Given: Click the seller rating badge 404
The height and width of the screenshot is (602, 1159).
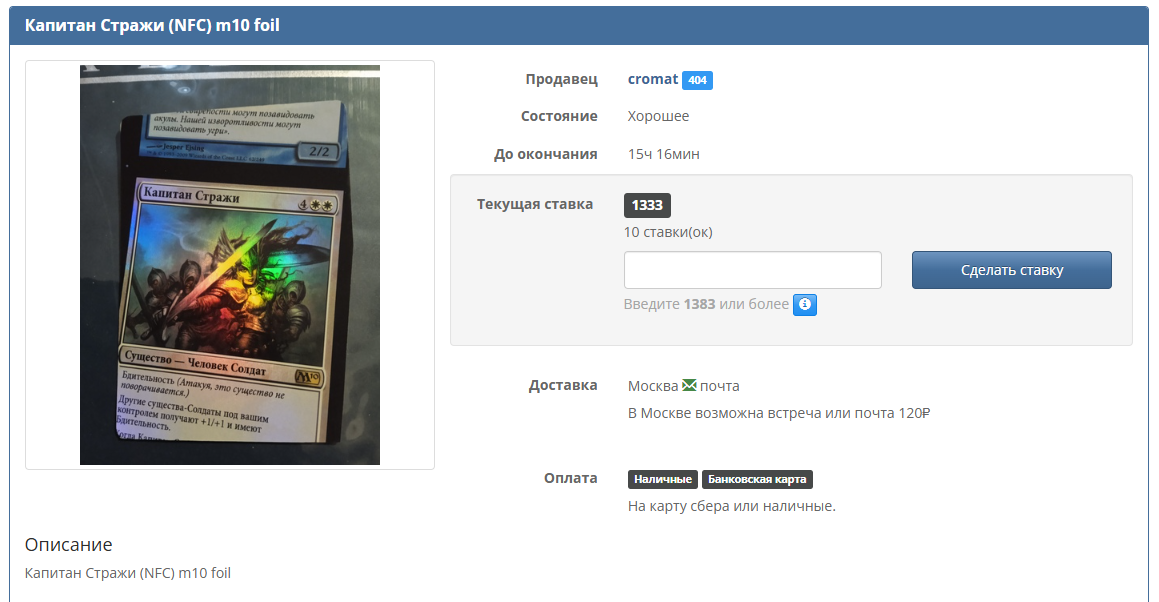Looking at the screenshot, I should pyautogui.click(x=697, y=80).
